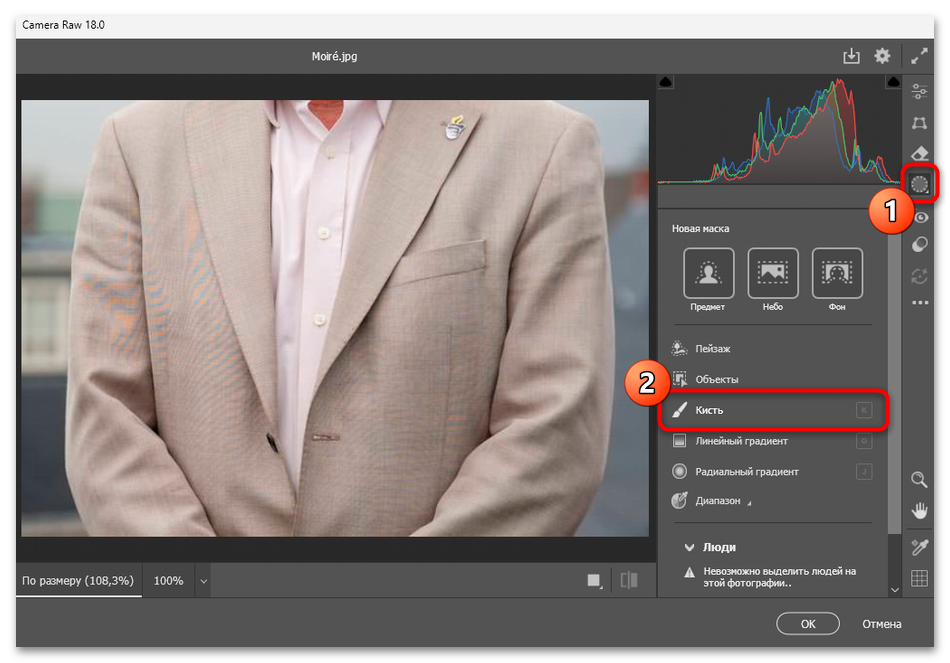Toggle full screen mode

(x=919, y=56)
